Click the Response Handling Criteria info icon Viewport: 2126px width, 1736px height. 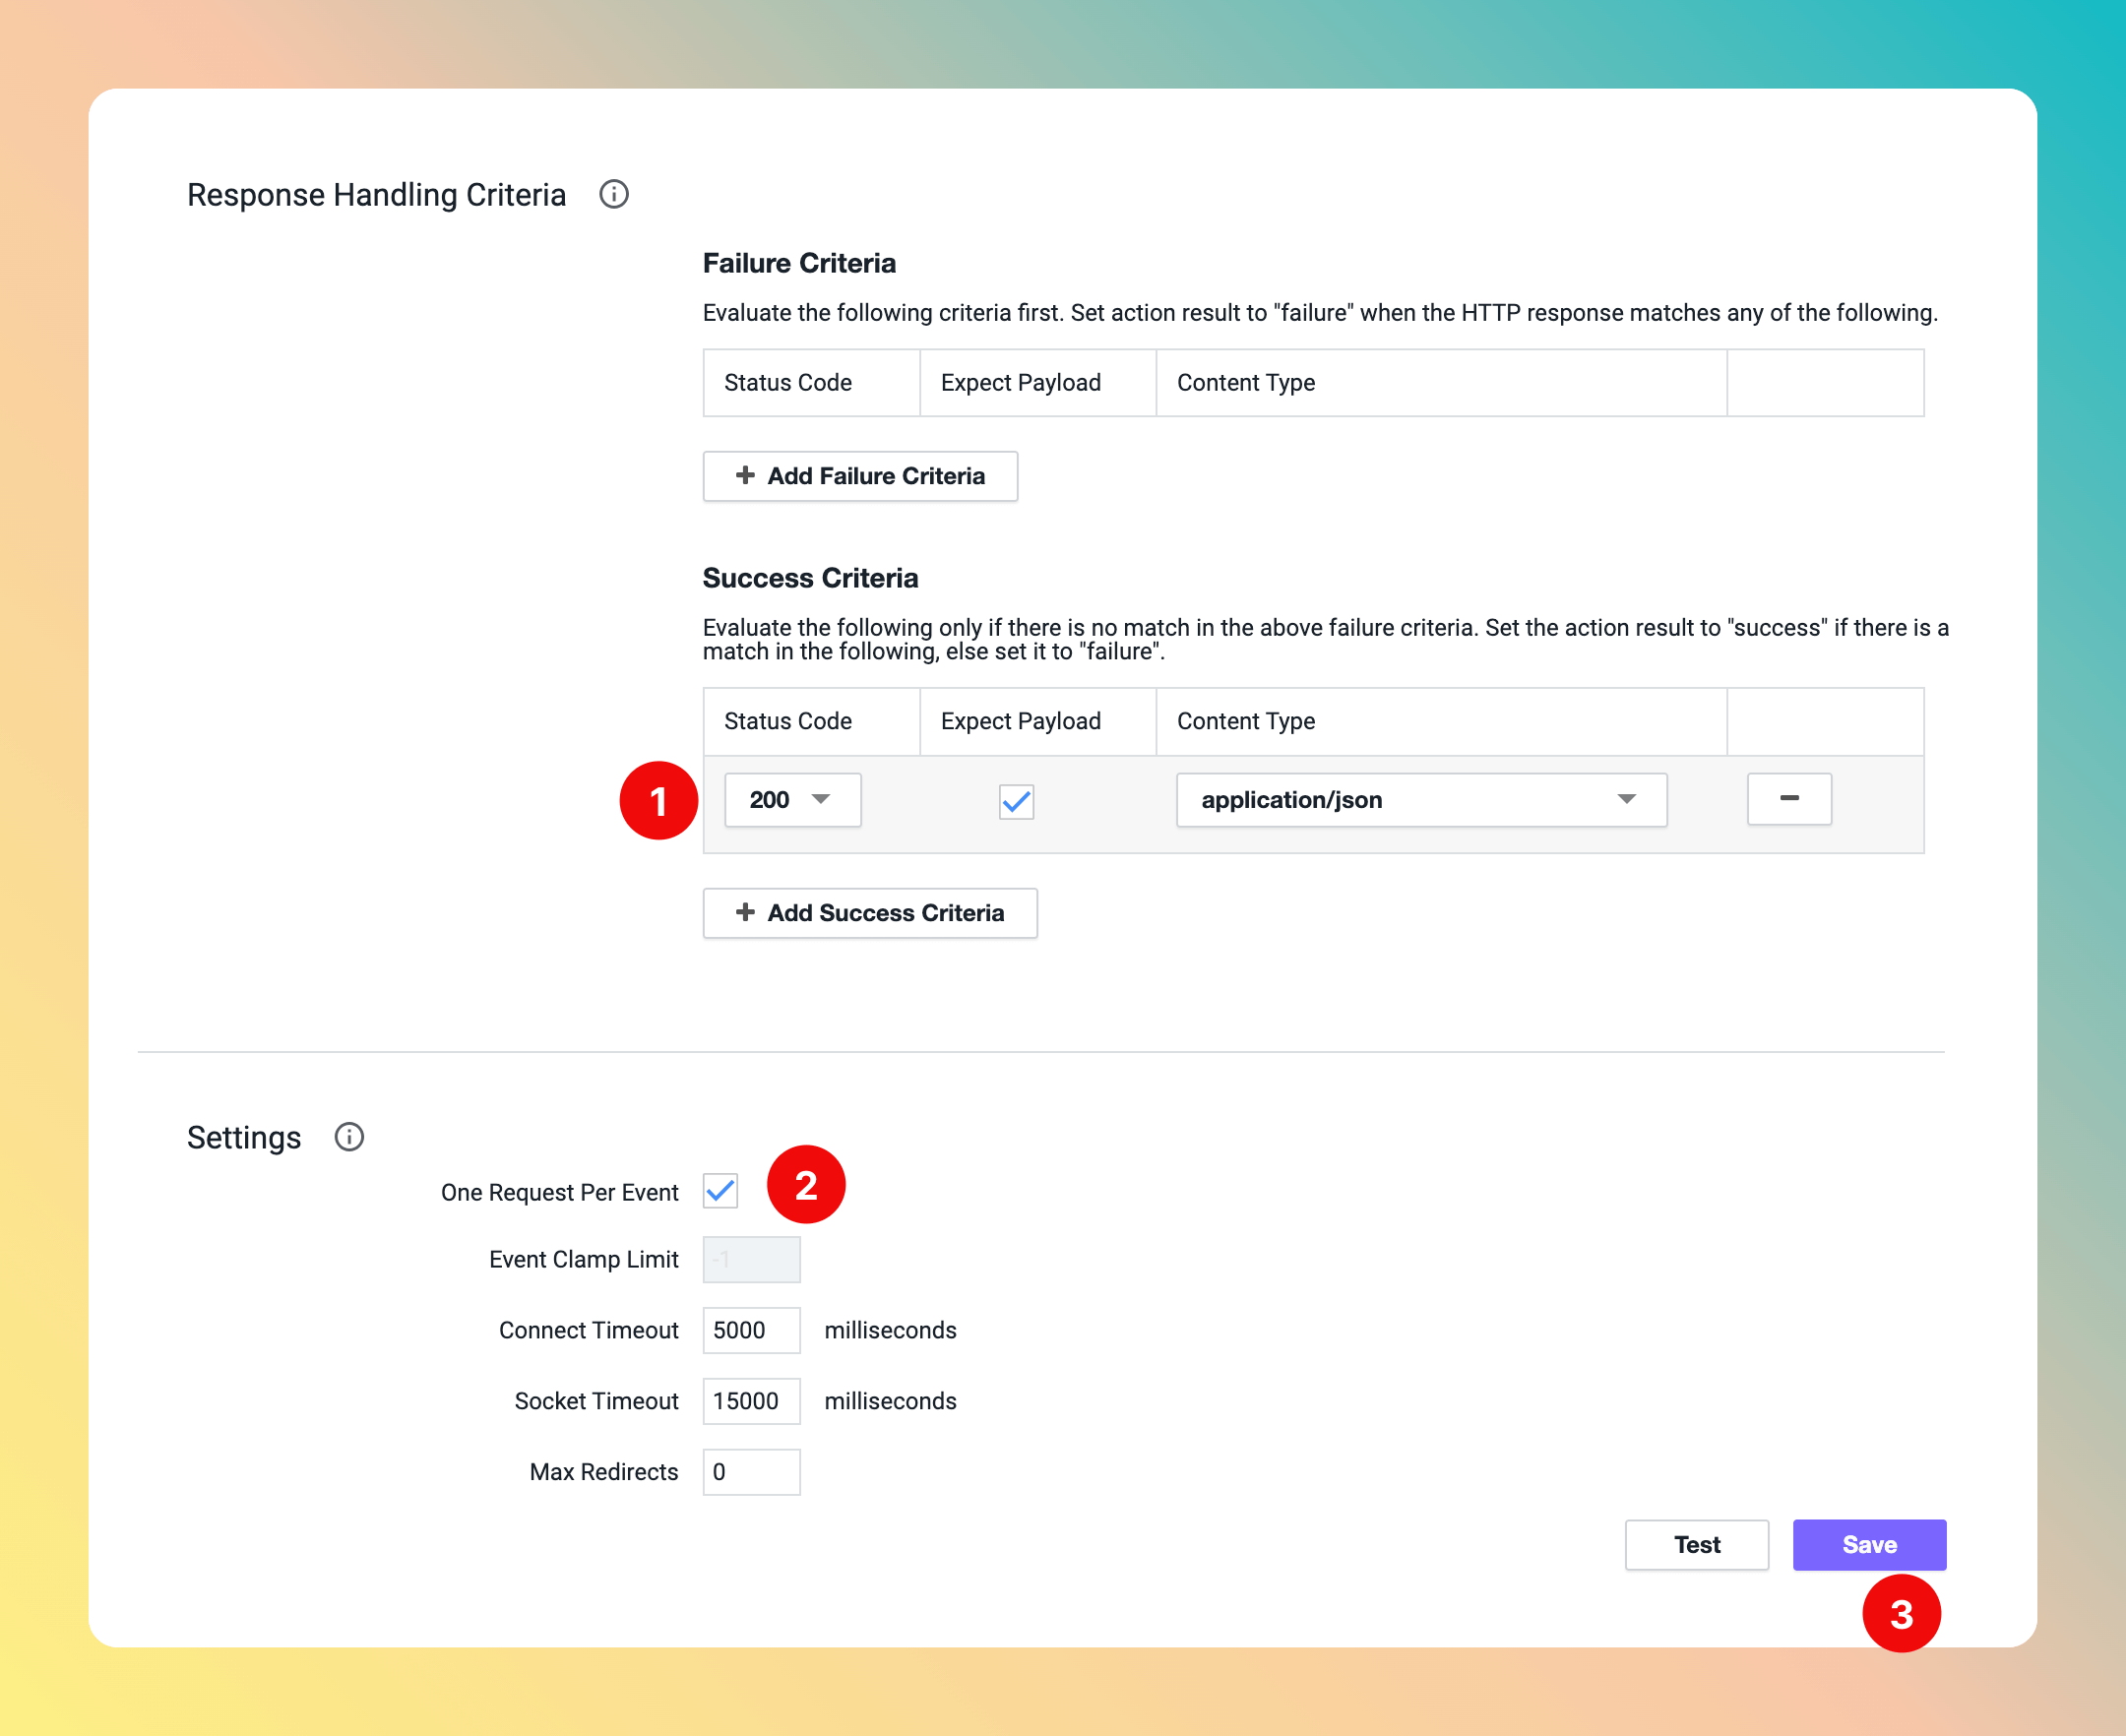pos(613,194)
